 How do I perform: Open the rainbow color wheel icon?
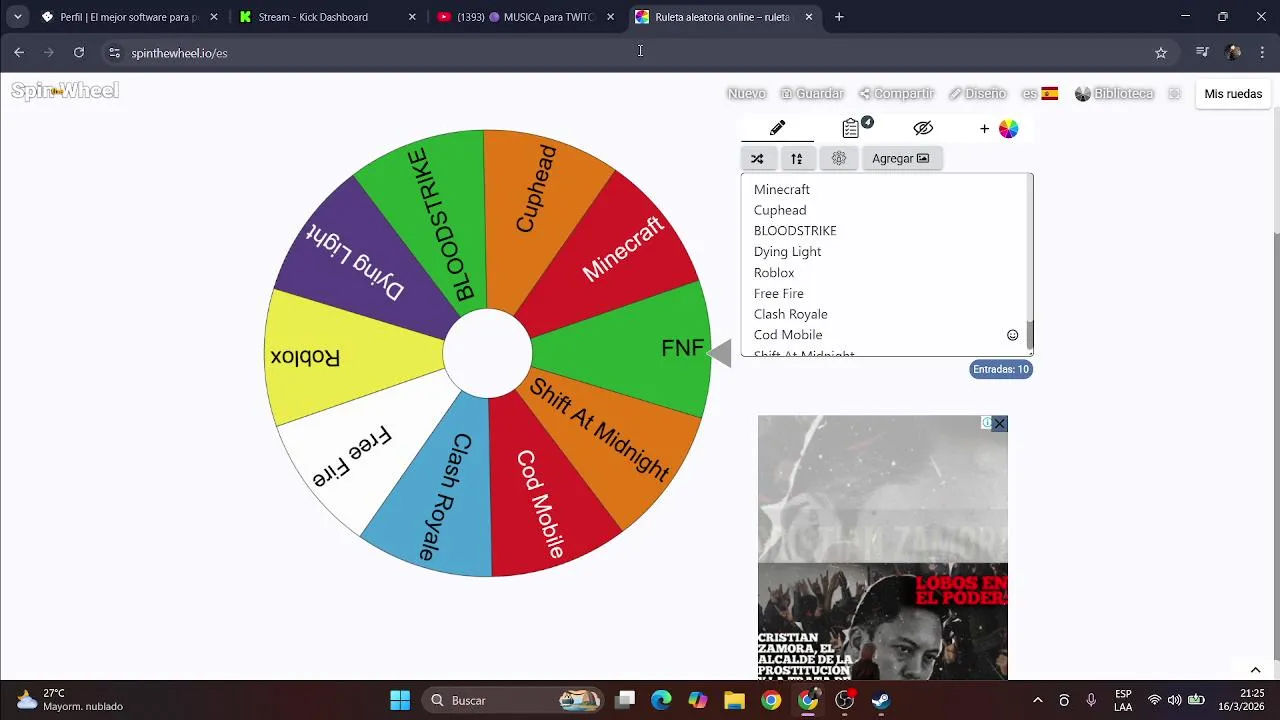pos(1008,129)
